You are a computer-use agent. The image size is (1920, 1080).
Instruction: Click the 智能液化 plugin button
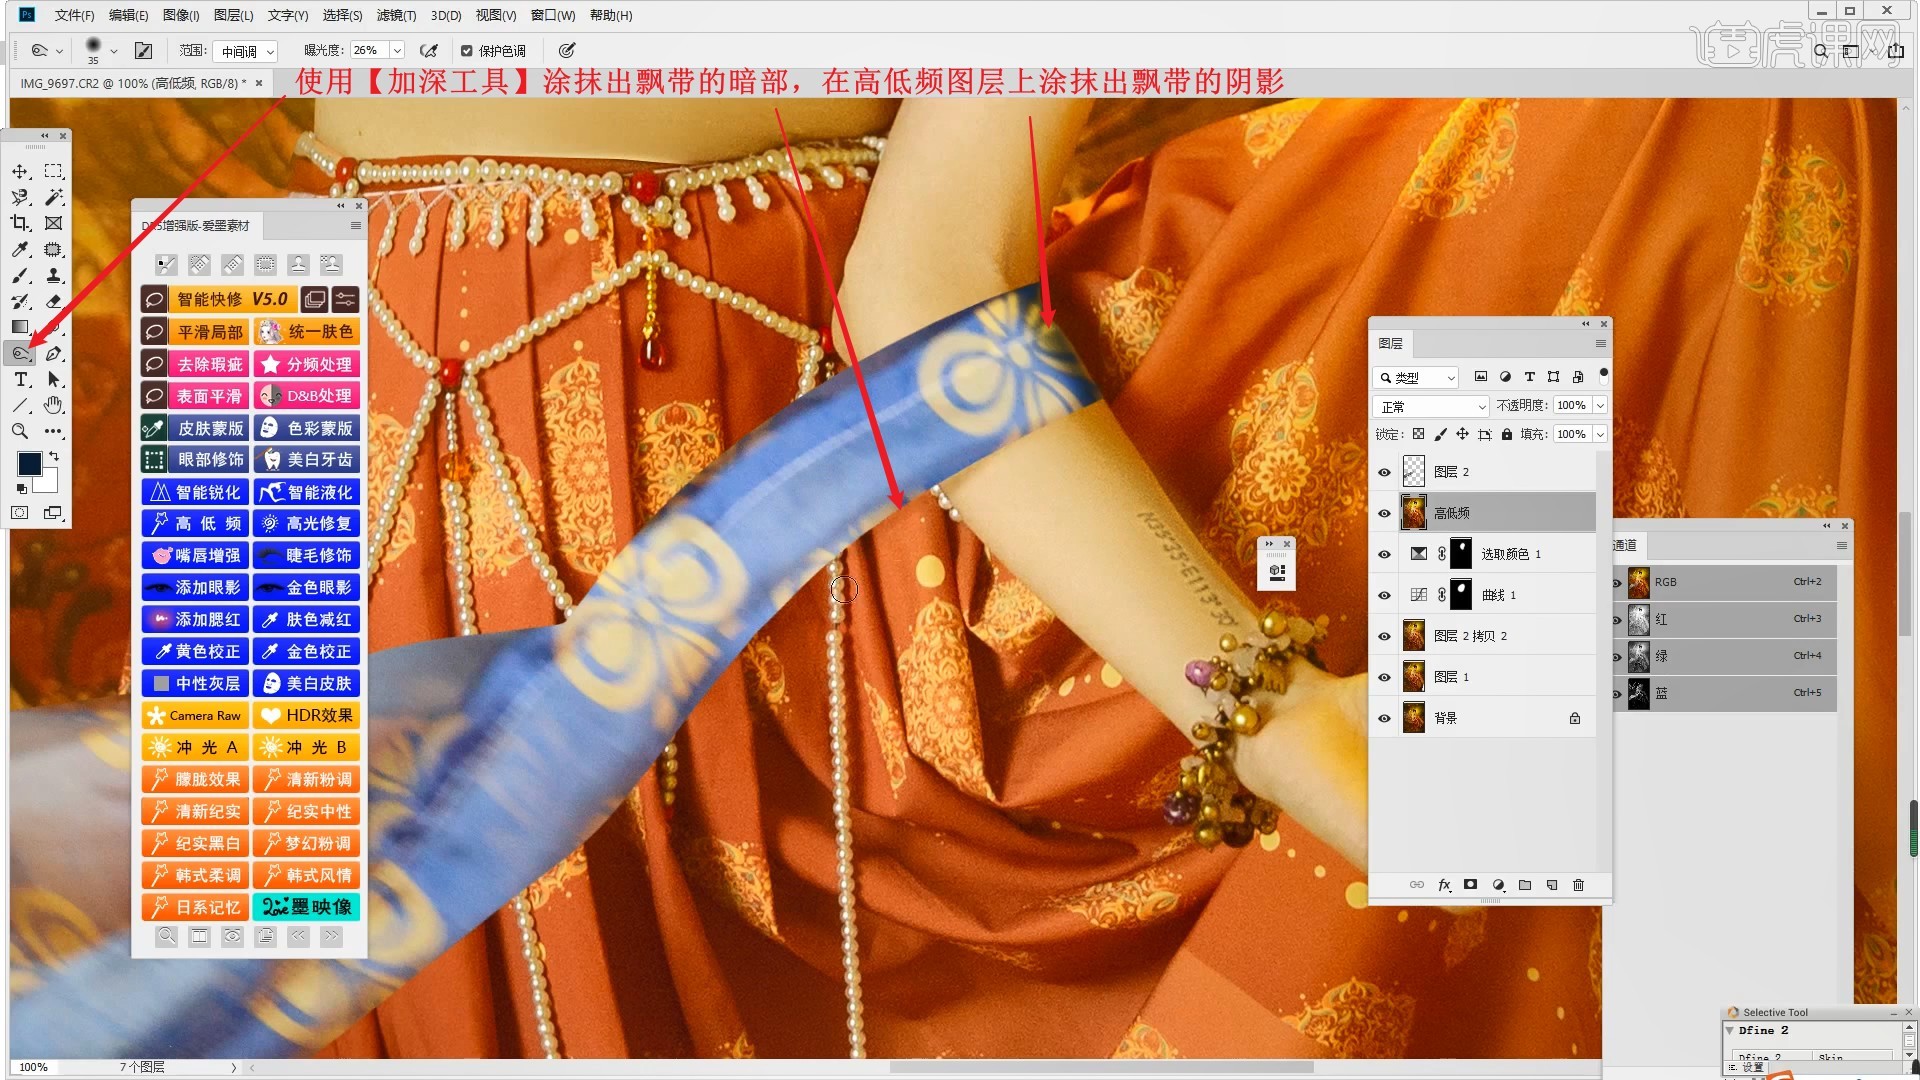307,492
